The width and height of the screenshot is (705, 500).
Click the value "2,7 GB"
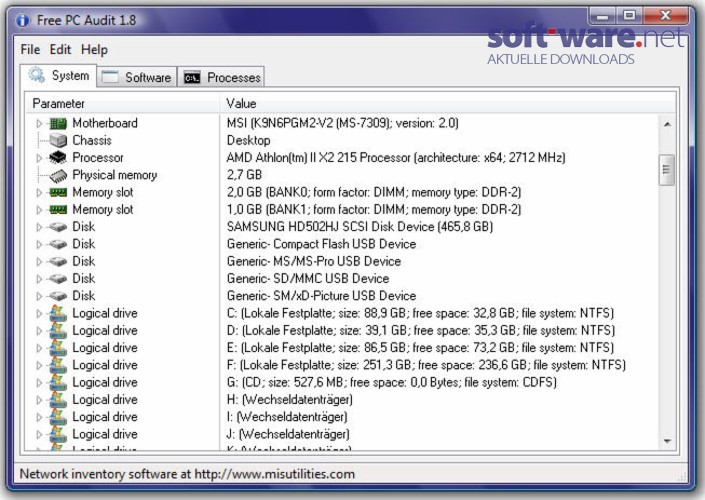[x=244, y=175]
